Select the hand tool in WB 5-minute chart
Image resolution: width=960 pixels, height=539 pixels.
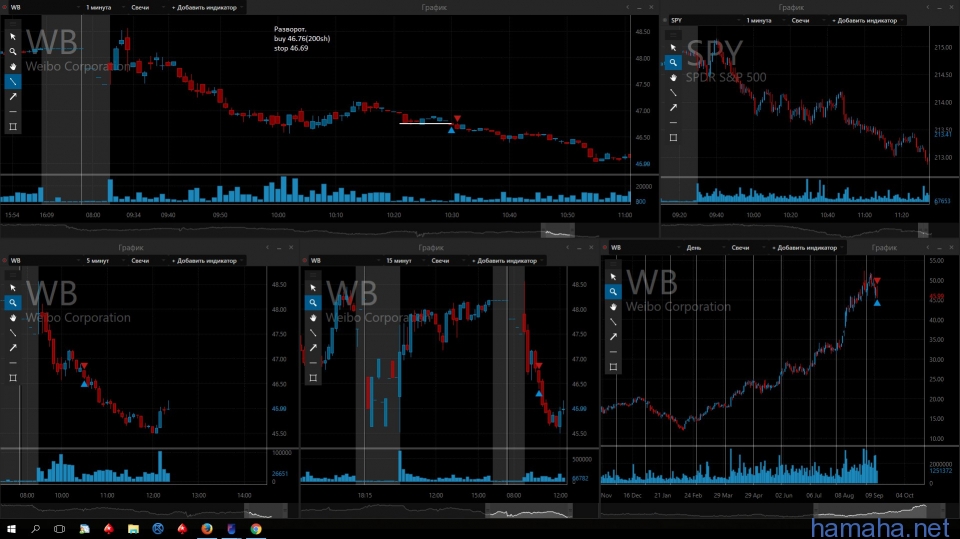(x=13, y=318)
